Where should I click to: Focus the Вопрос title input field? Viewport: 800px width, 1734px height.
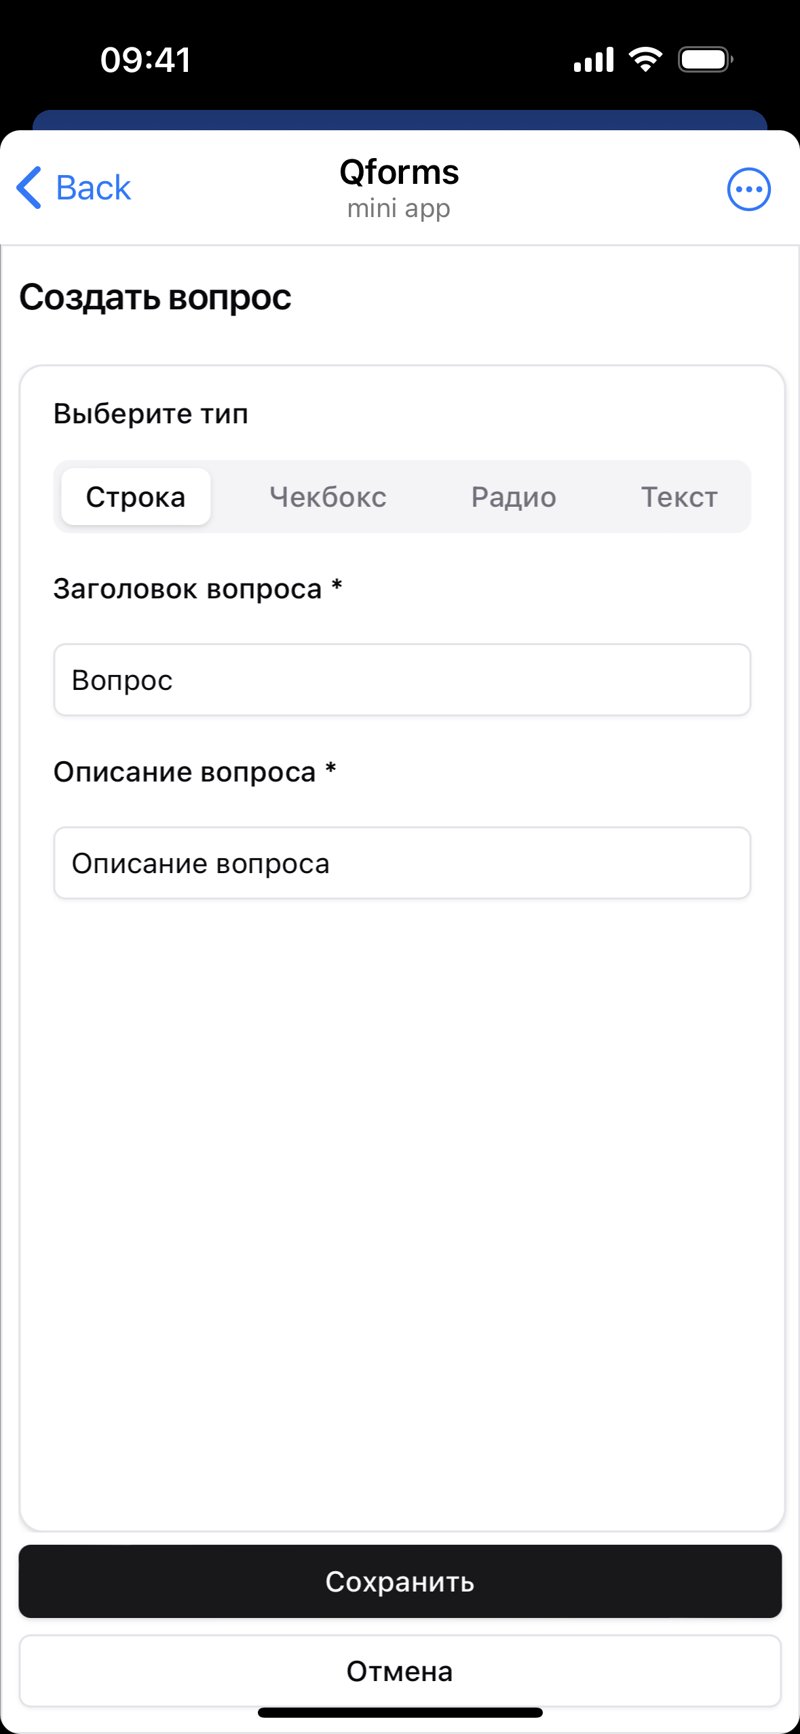tap(402, 680)
